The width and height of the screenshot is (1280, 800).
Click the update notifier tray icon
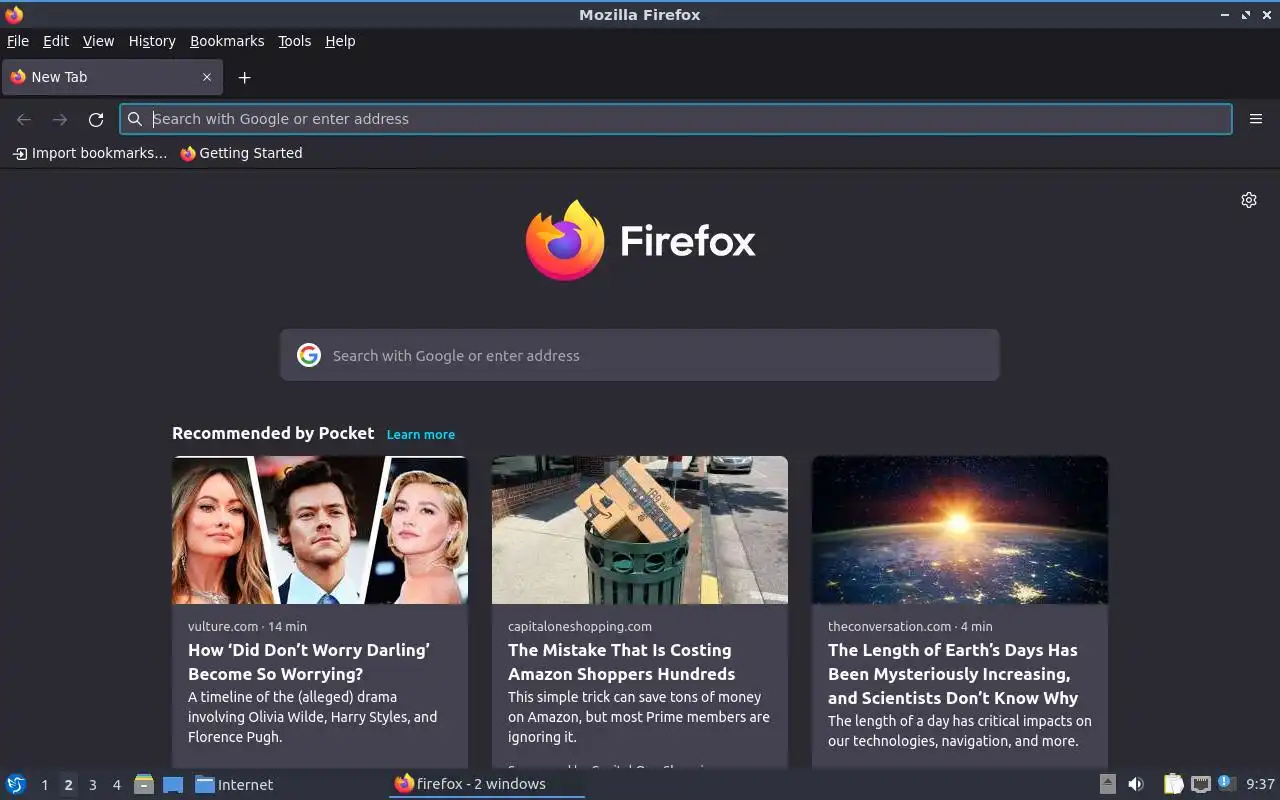pos(1227,784)
